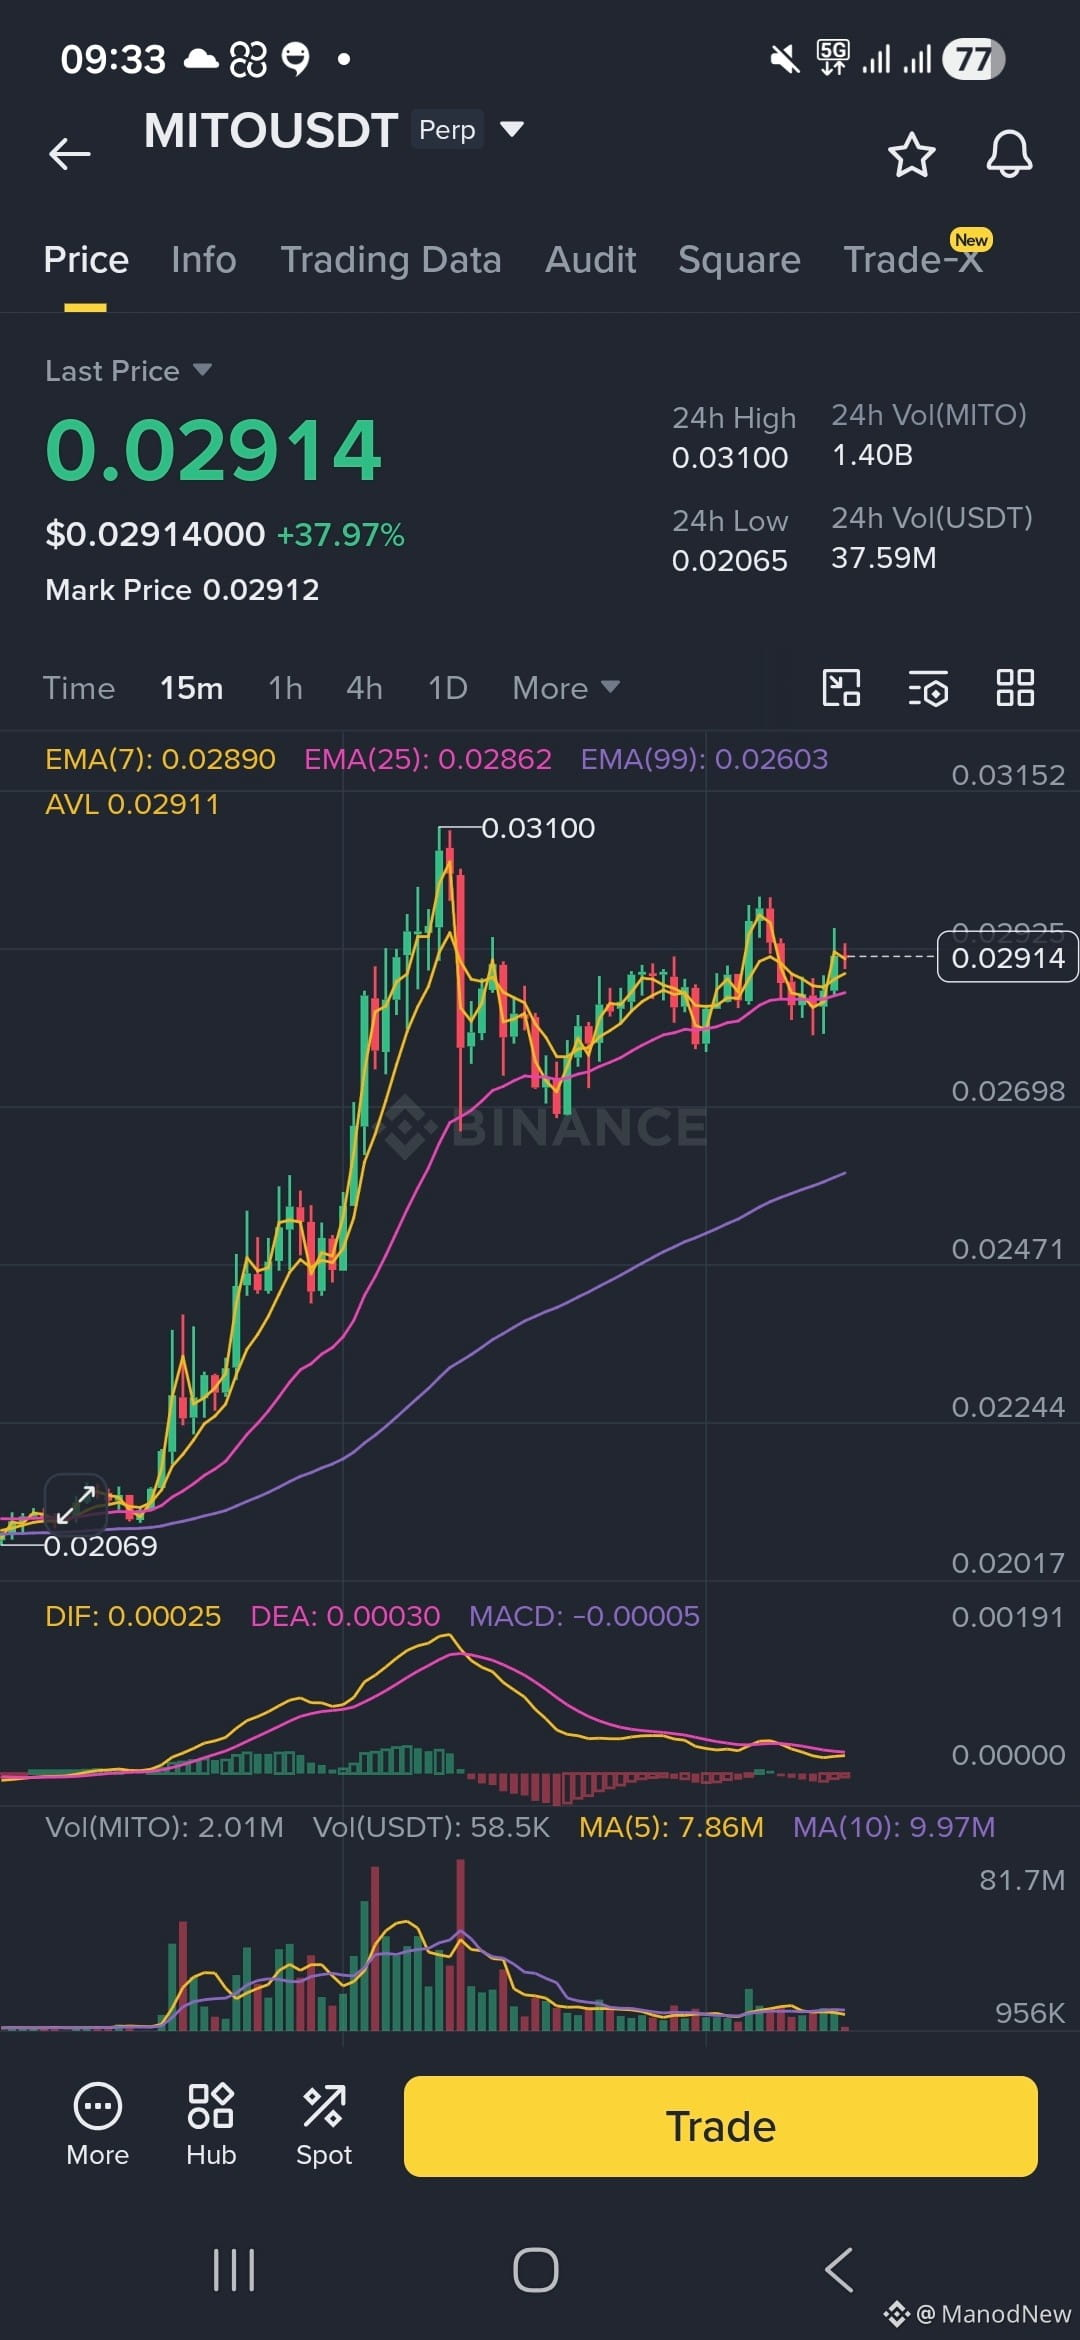
Task: Open the MITOUSDT pair selector dropdown arrow
Action: 512,129
